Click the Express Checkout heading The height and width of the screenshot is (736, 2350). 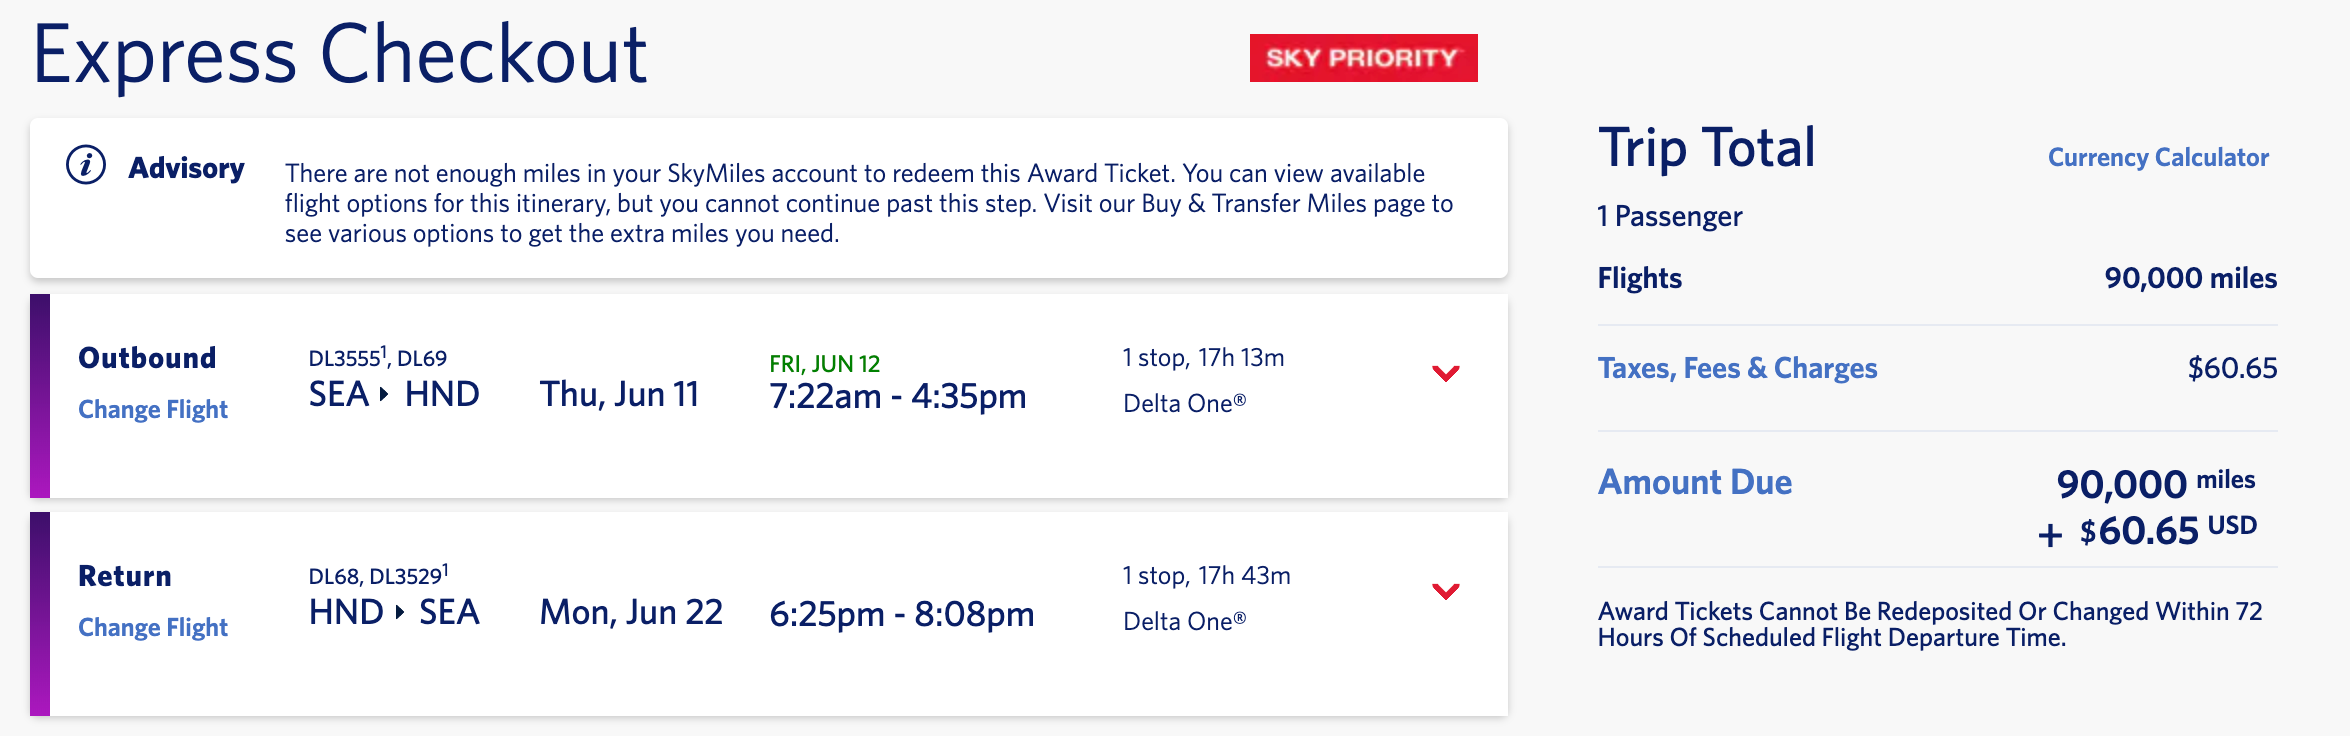340,55
